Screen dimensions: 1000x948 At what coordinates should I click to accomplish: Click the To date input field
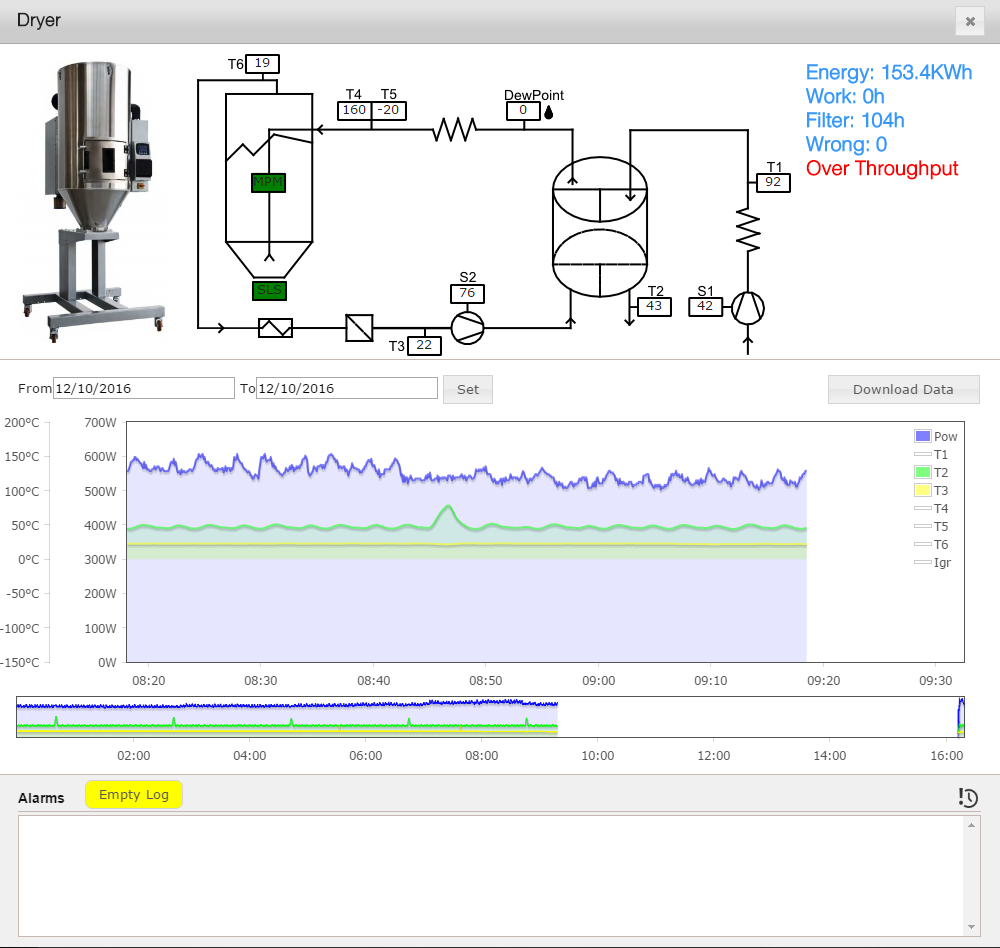pos(347,388)
